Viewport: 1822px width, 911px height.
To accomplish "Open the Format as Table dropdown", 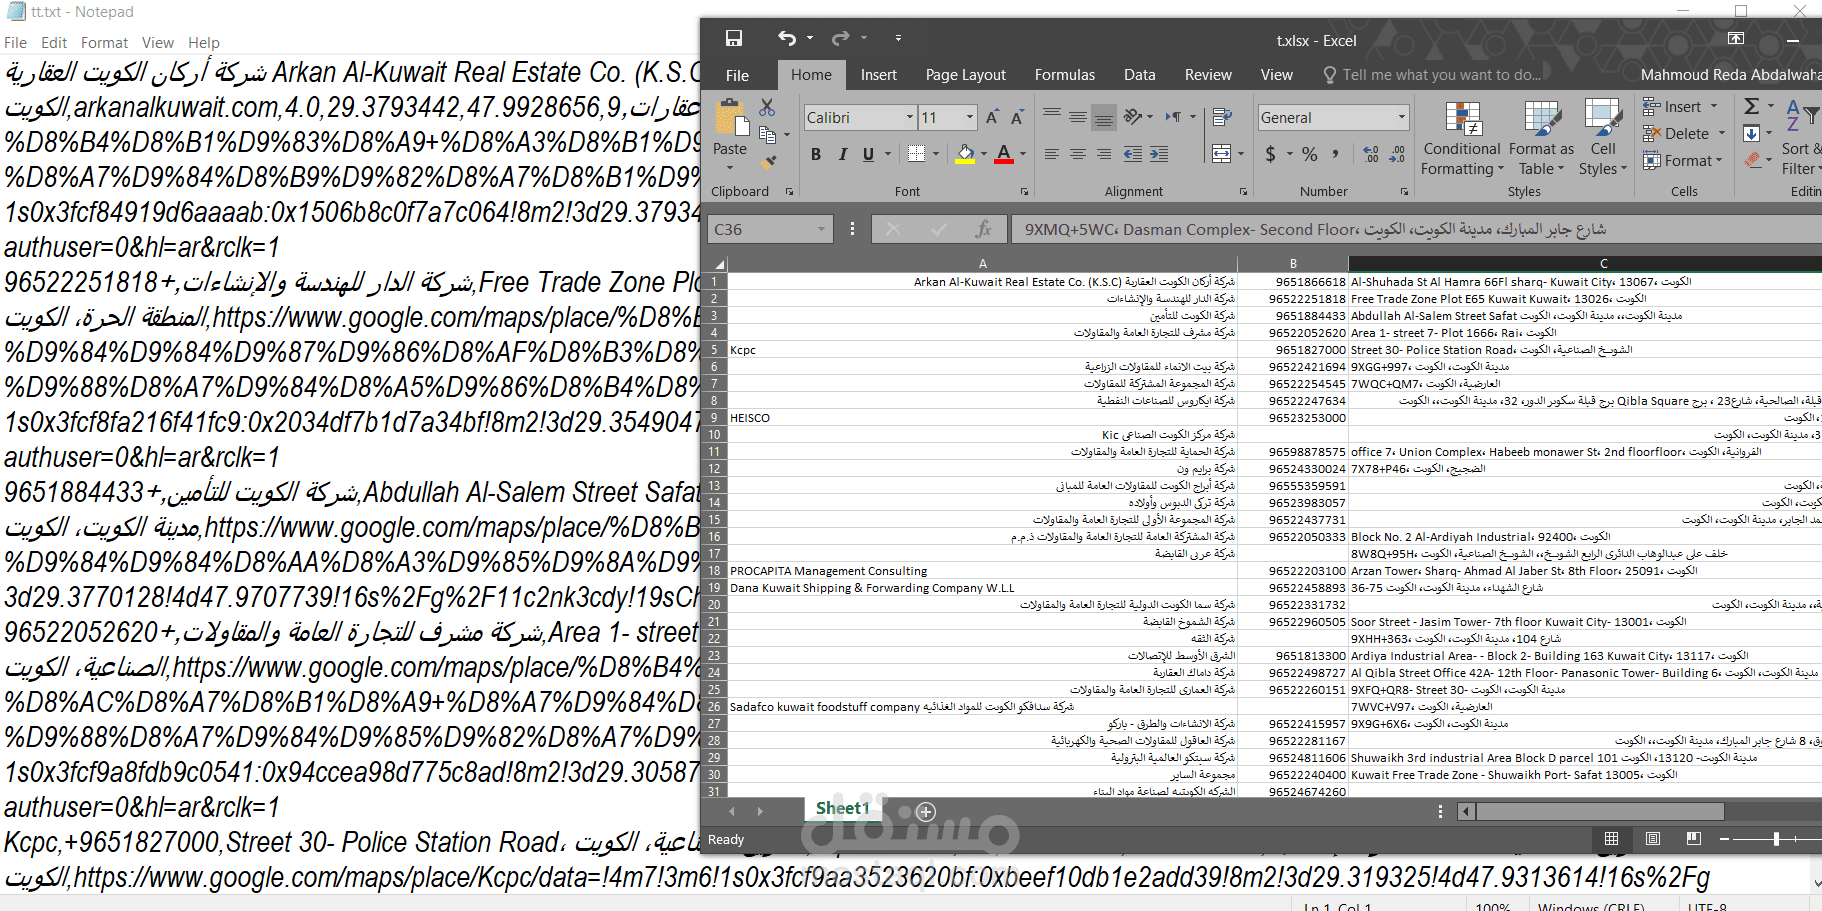I will [x=1541, y=138].
